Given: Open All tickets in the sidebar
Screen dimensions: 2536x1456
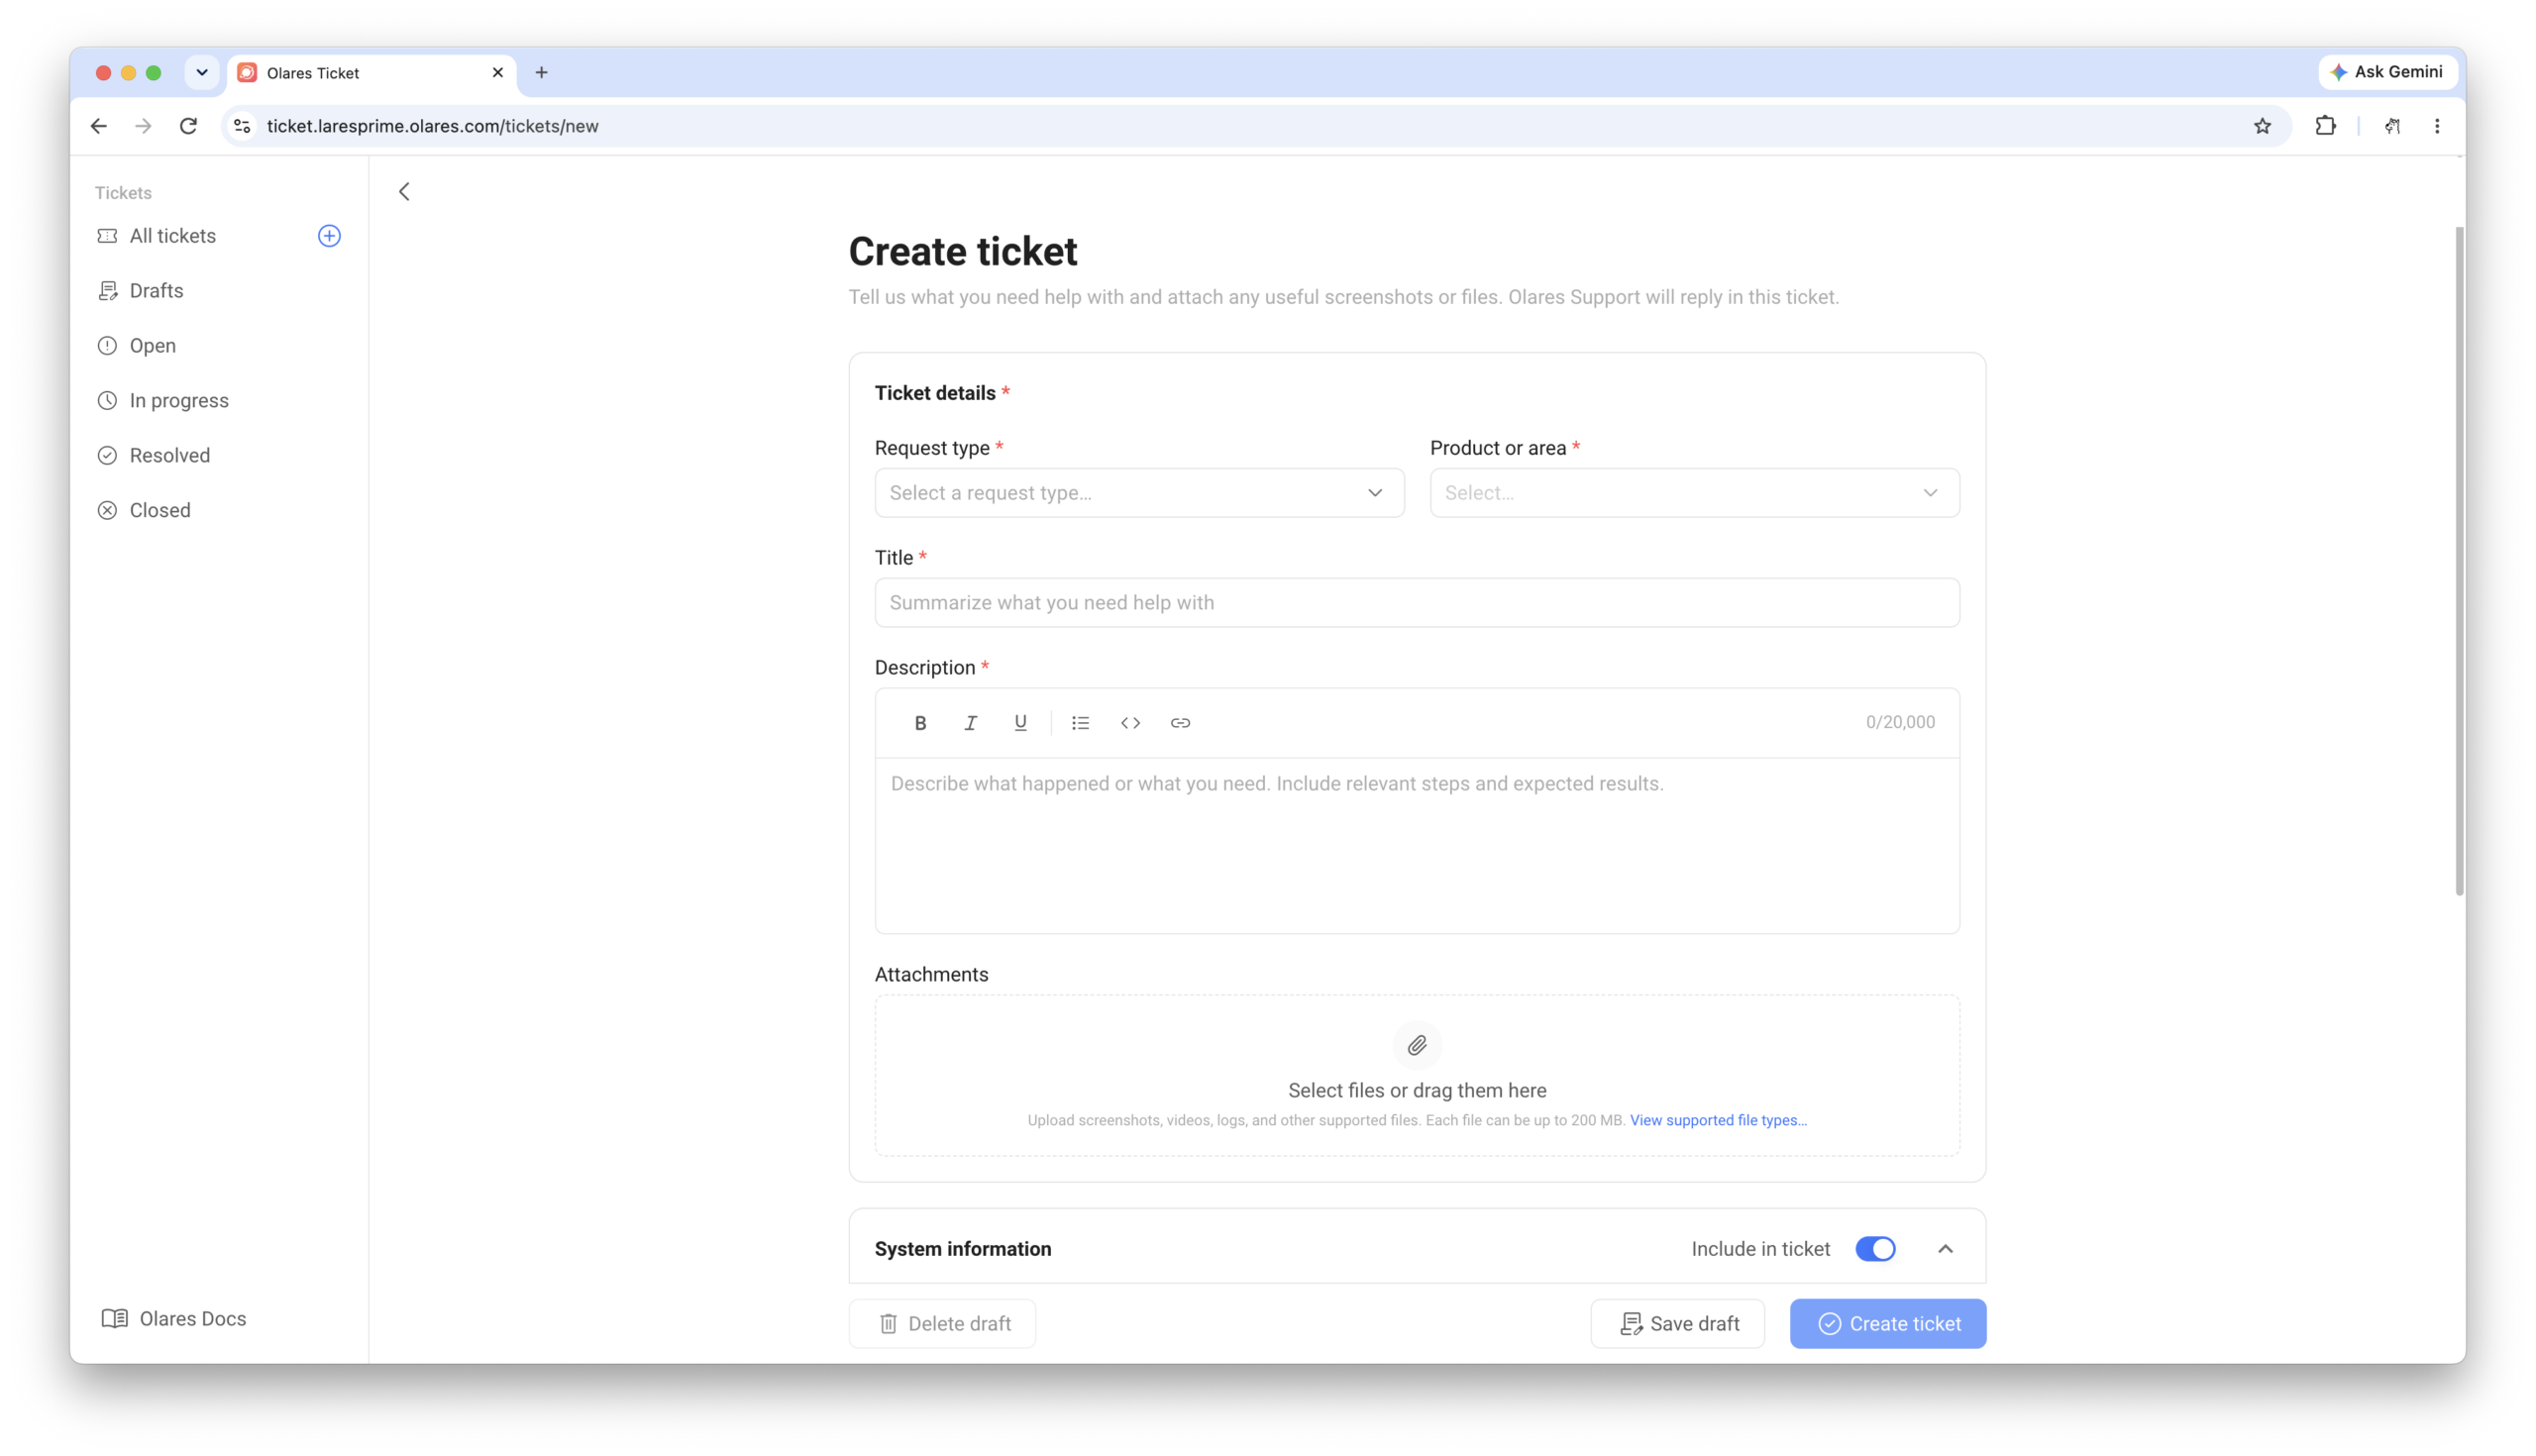Looking at the screenshot, I should 172,236.
